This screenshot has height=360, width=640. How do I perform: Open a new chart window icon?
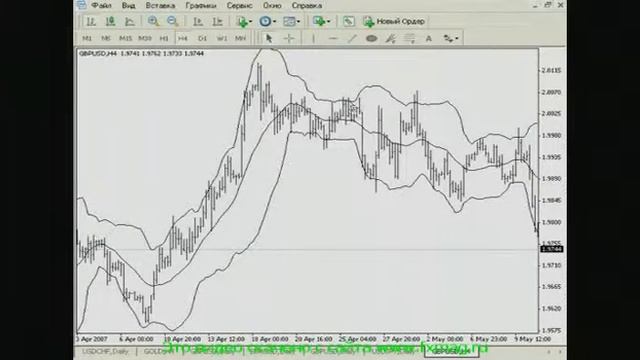318,22
